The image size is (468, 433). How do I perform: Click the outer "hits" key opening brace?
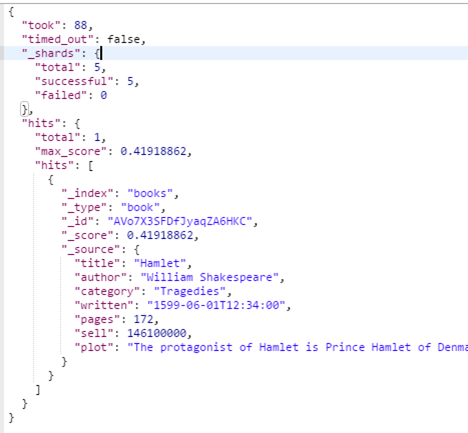(77, 124)
